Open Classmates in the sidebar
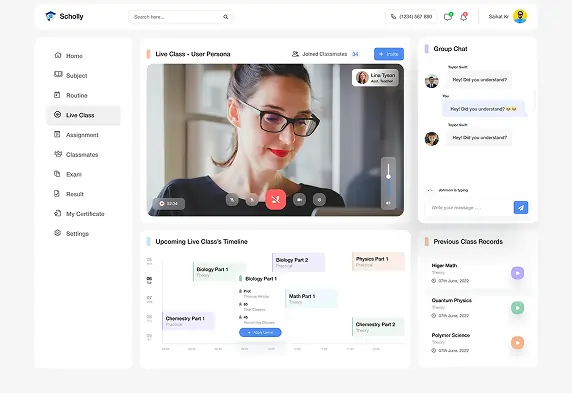The width and height of the screenshot is (572, 393). click(83, 154)
